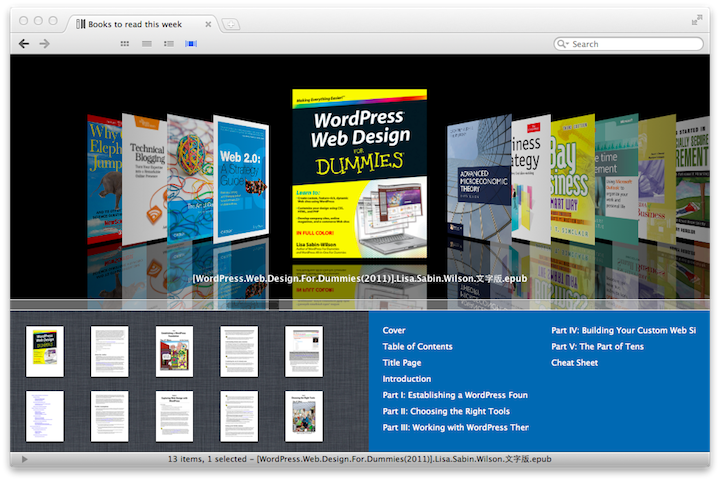Close the 'Books to read this week' tab
Image resolution: width=720 pixels, height=481 pixels.
point(208,24)
